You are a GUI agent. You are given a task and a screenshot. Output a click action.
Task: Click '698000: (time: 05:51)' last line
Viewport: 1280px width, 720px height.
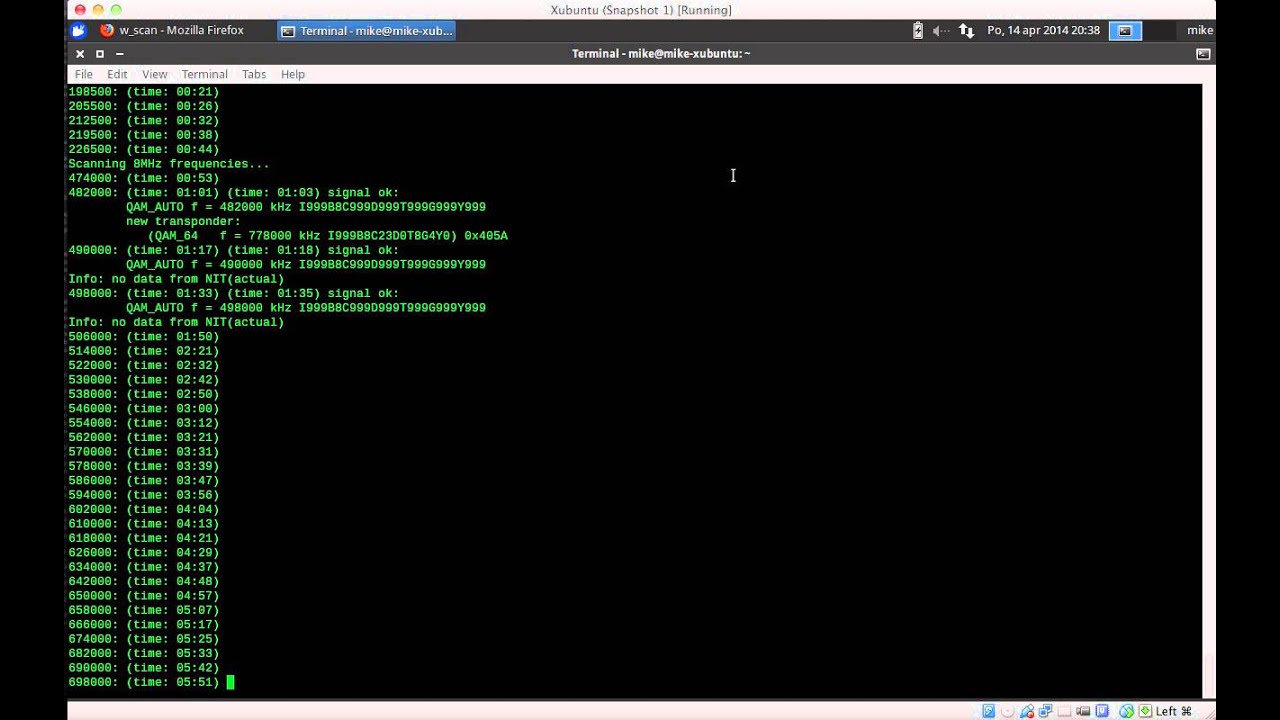tap(144, 682)
